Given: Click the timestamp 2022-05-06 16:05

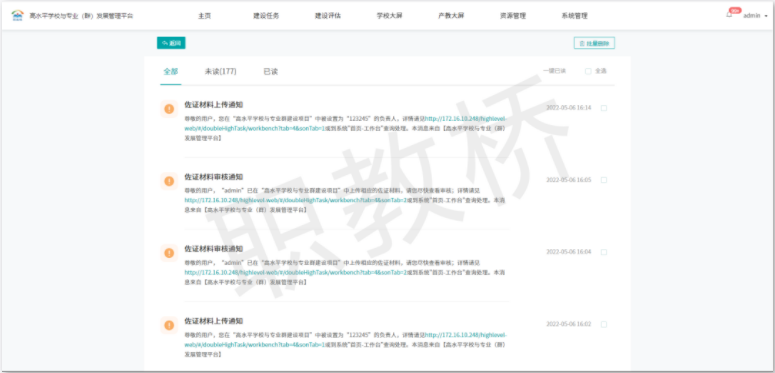Looking at the screenshot, I should pyautogui.click(x=568, y=180).
